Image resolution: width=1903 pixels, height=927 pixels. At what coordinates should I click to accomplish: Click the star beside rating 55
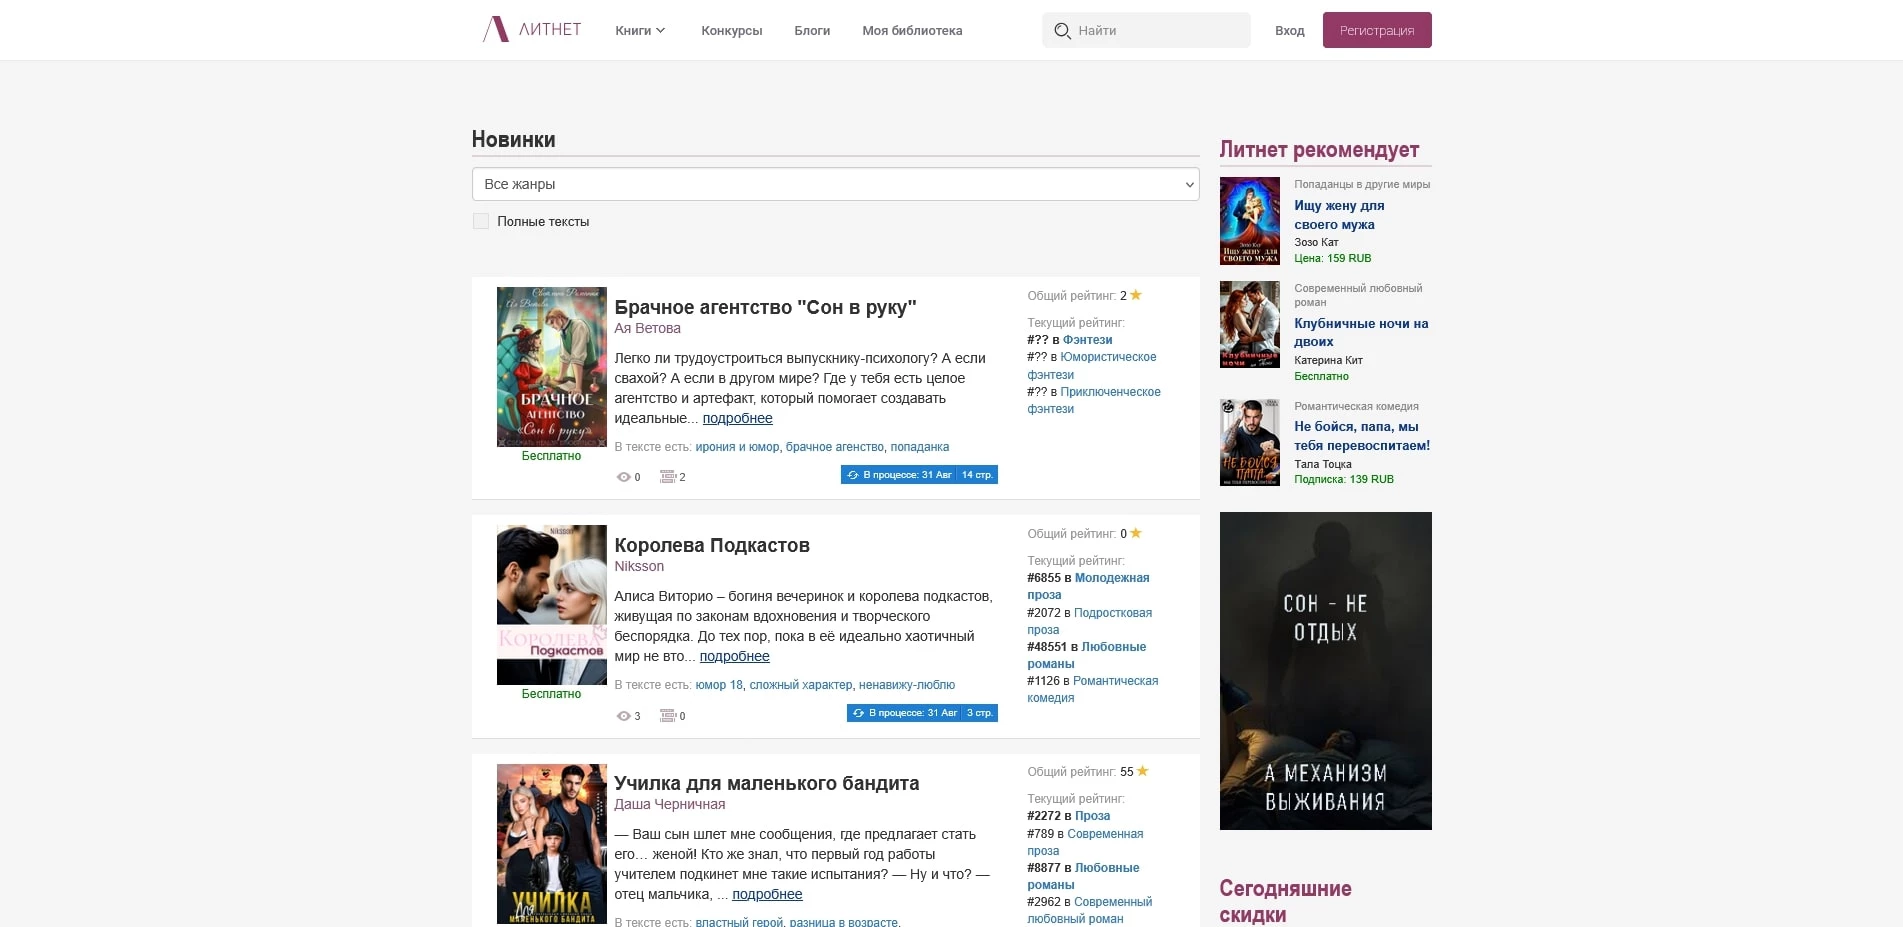click(x=1143, y=771)
